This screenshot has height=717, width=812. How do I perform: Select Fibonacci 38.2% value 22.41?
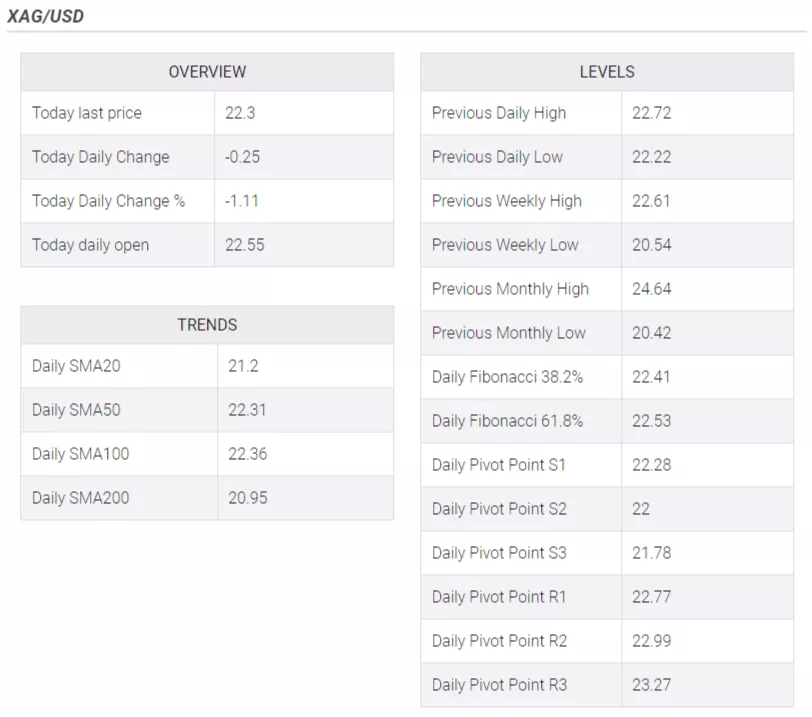651,377
